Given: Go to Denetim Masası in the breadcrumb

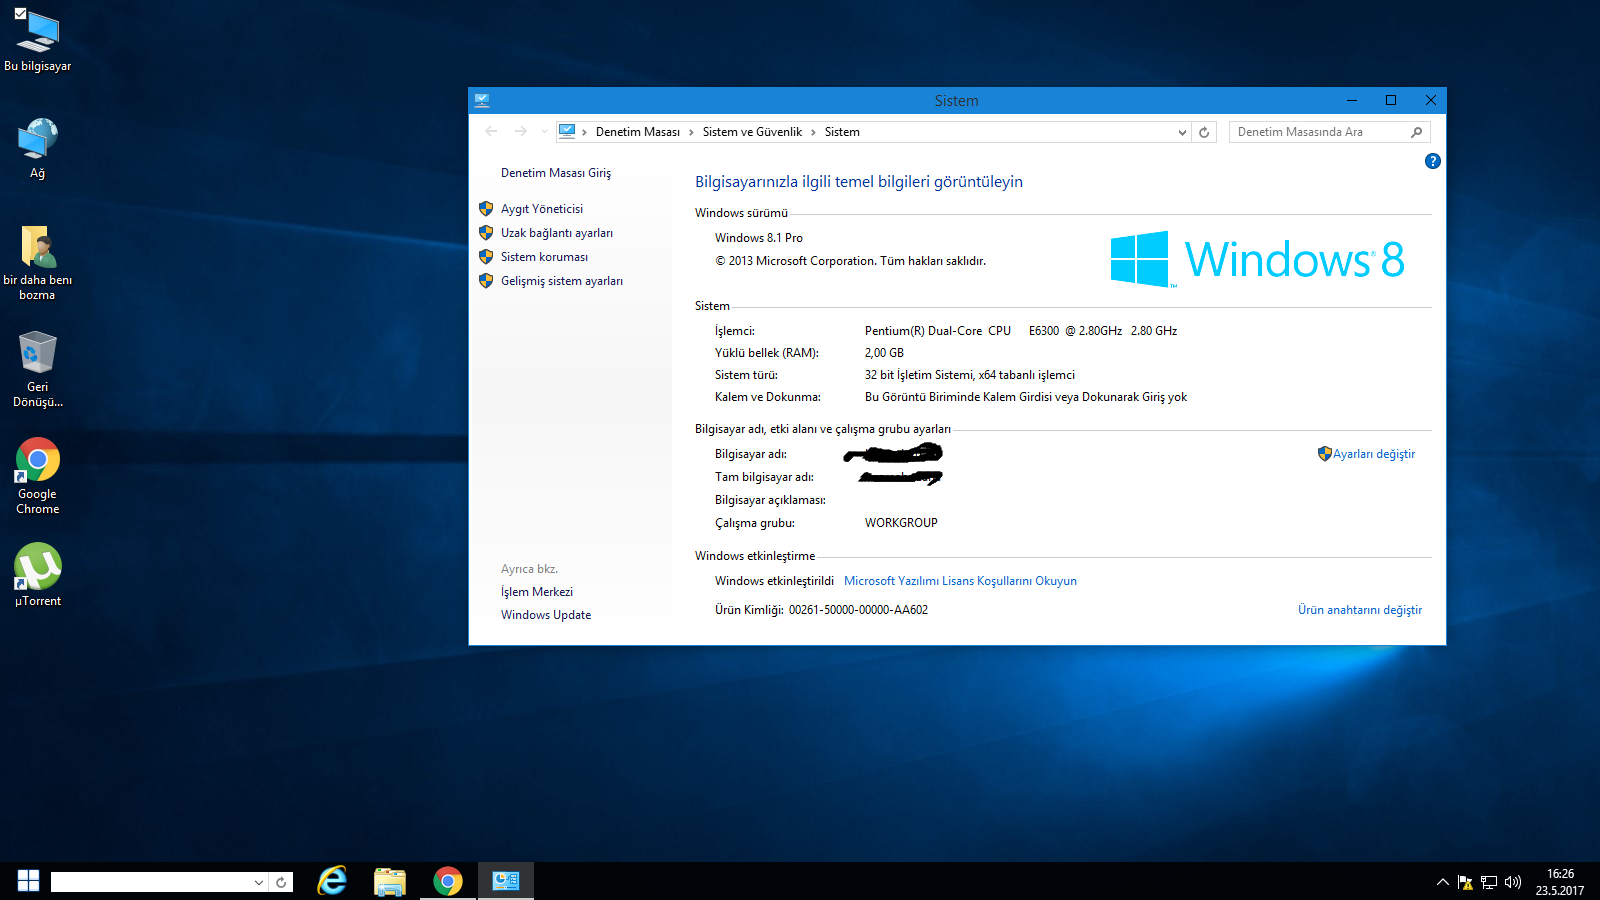Looking at the screenshot, I should click(x=638, y=132).
